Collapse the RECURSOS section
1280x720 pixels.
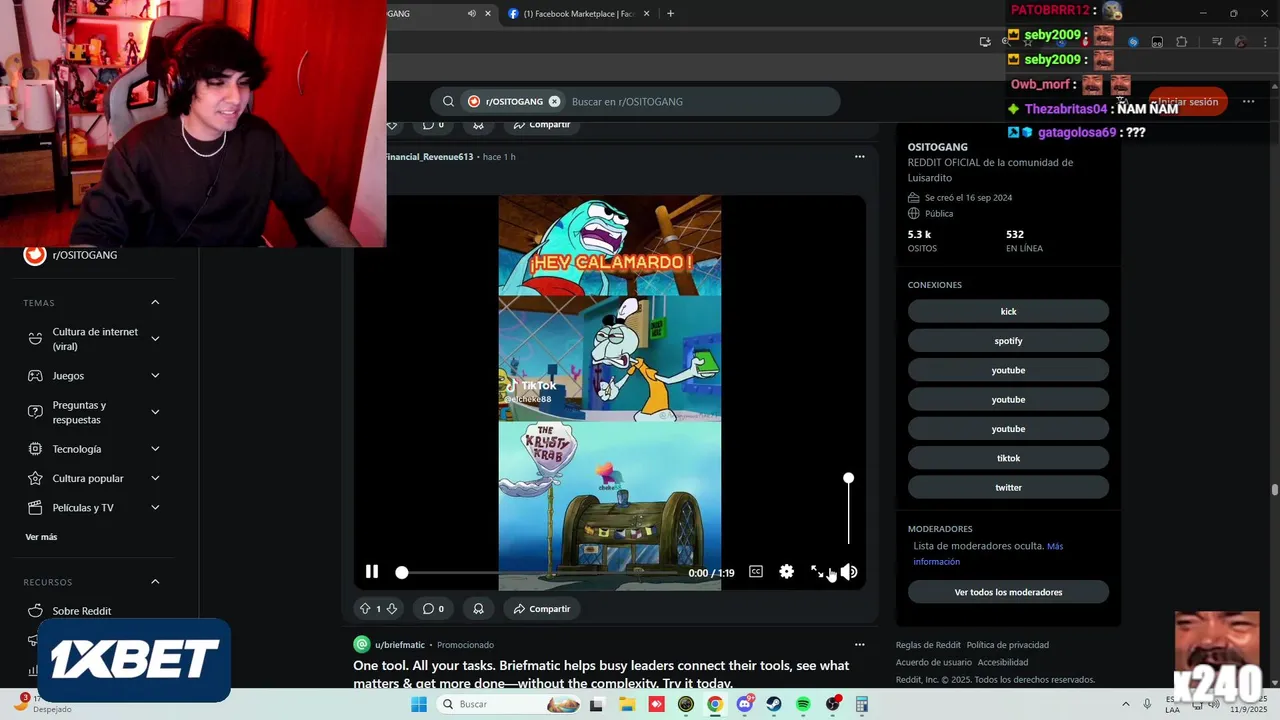pyautogui.click(x=155, y=581)
